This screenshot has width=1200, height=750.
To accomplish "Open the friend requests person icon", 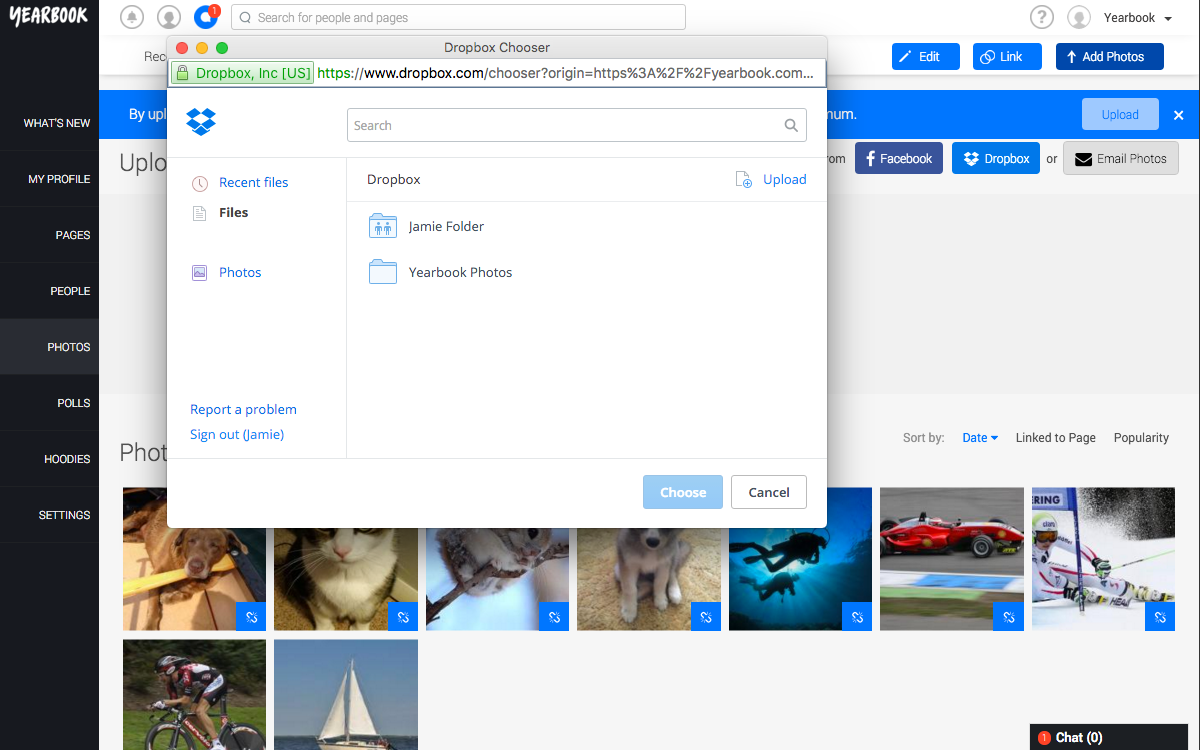I will click(169, 17).
